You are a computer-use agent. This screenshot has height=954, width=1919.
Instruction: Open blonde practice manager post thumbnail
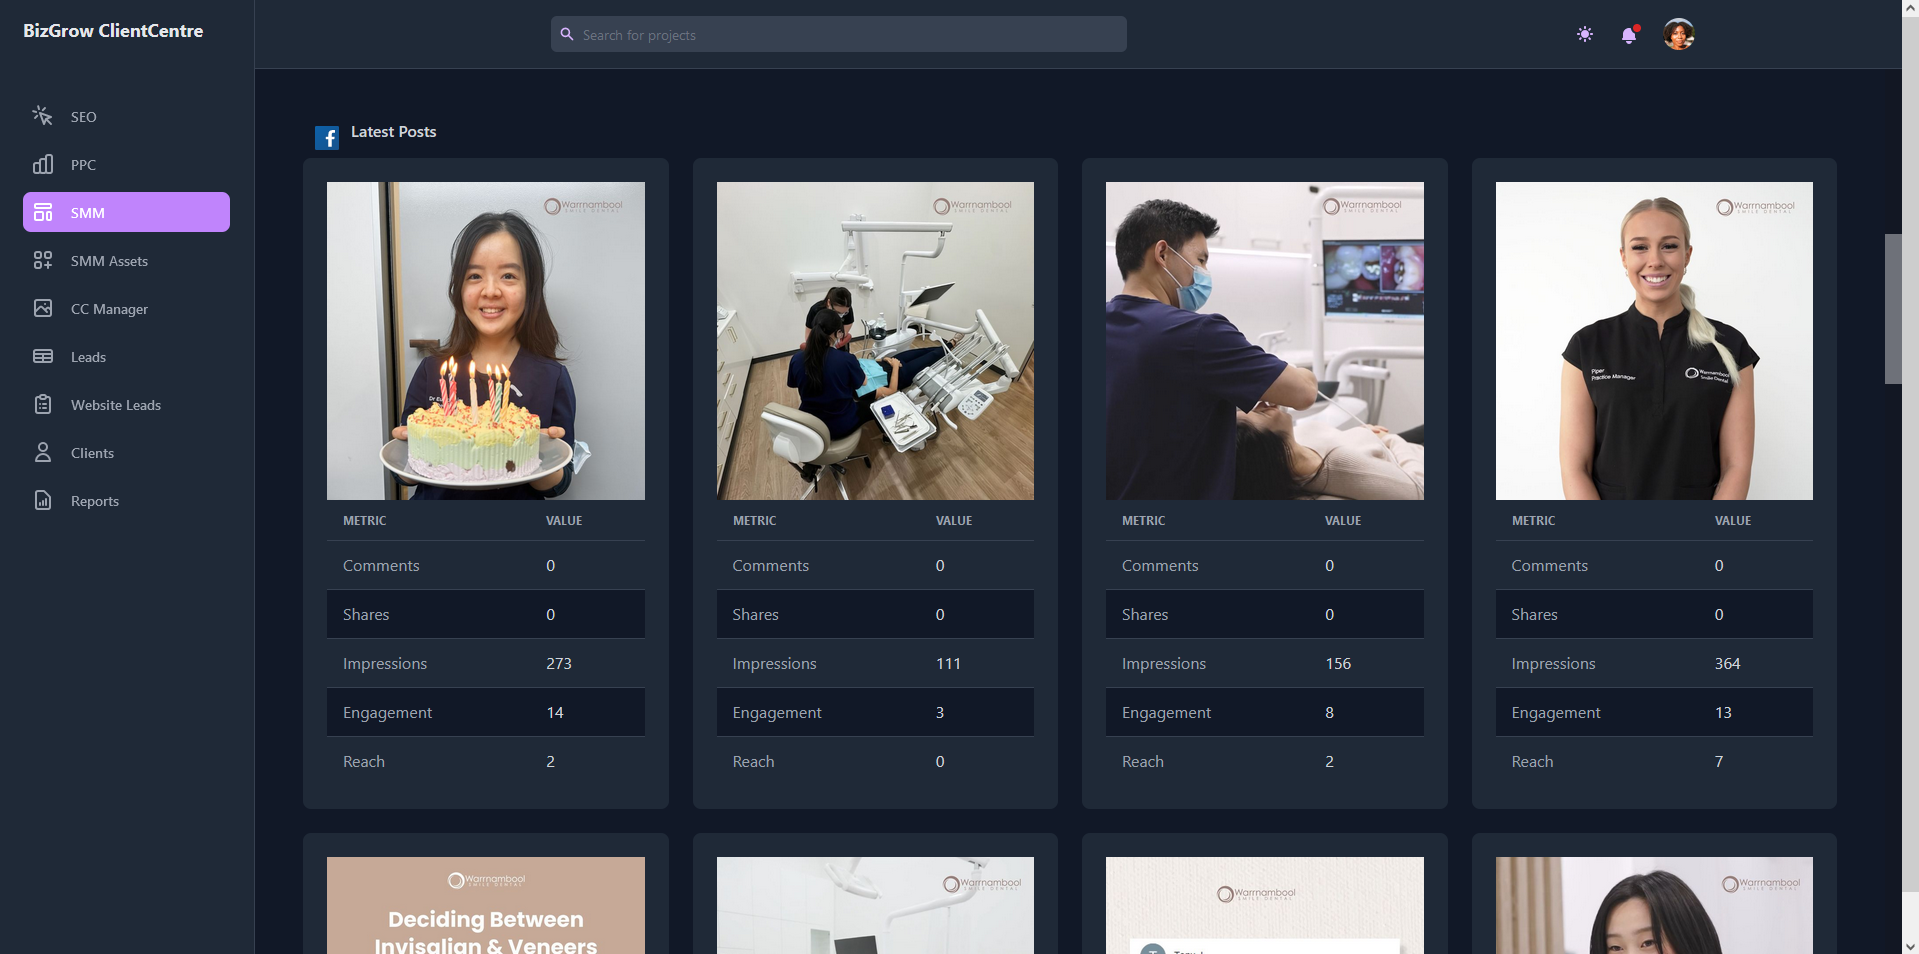click(1654, 341)
